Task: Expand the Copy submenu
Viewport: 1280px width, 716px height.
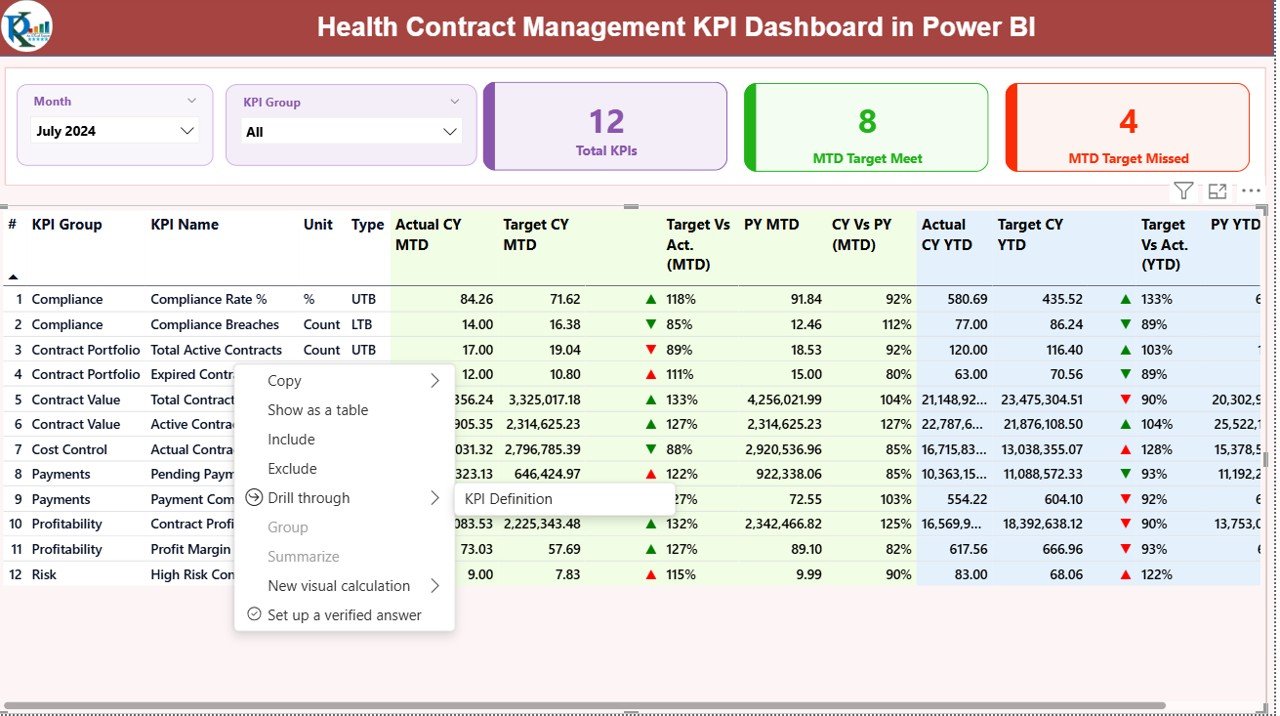Action: [x=435, y=381]
